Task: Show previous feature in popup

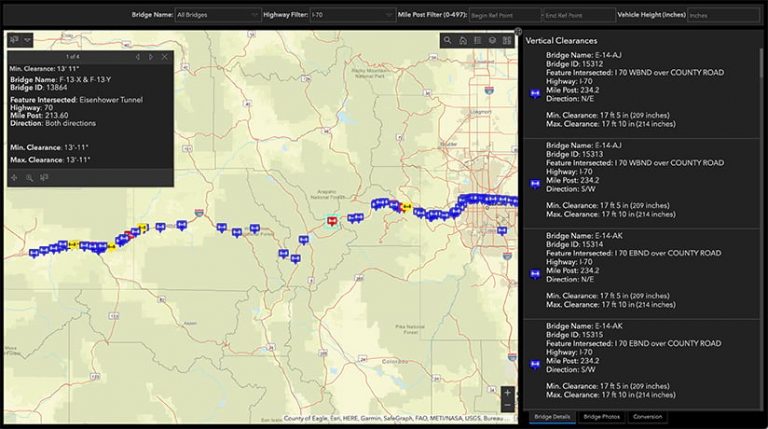Action: (138, 57)
